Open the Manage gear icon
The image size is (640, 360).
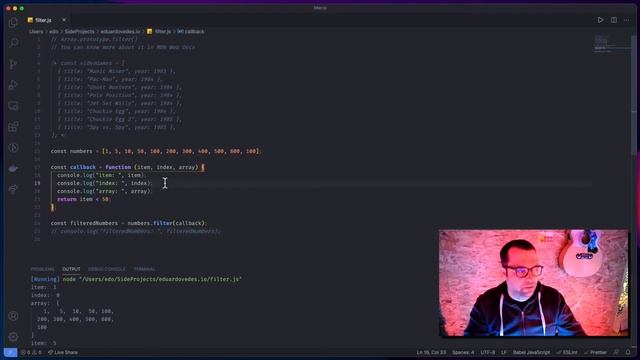tap(13, 337)
